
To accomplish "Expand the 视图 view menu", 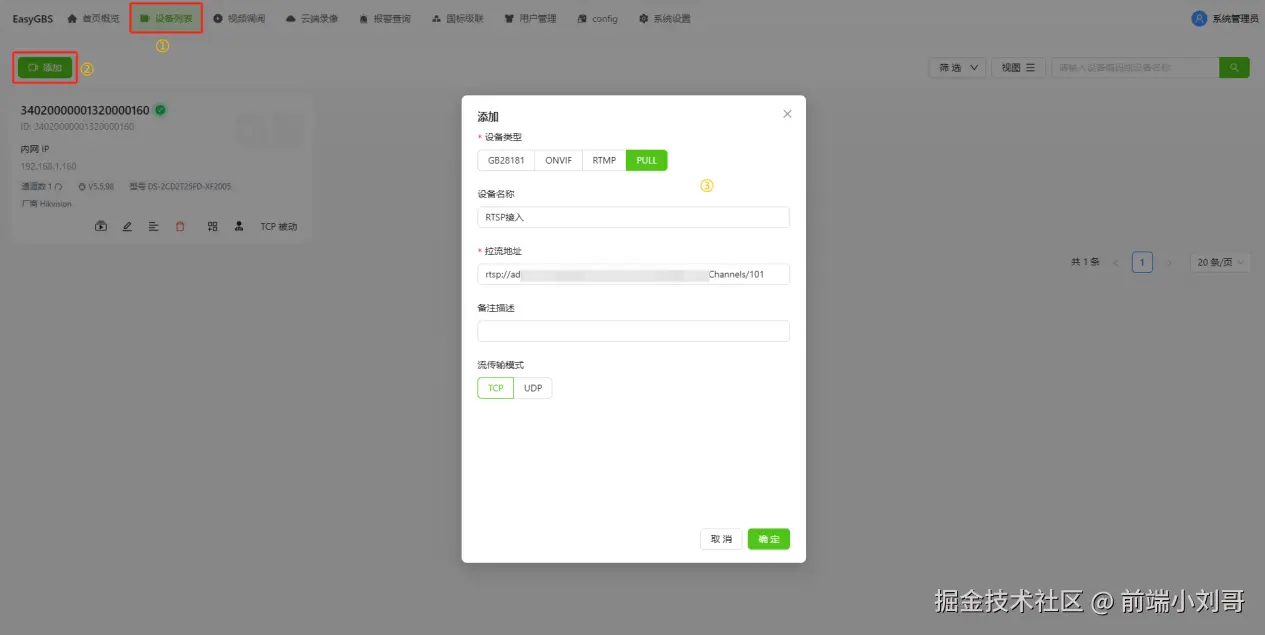I will click(x=1018, y=67).
